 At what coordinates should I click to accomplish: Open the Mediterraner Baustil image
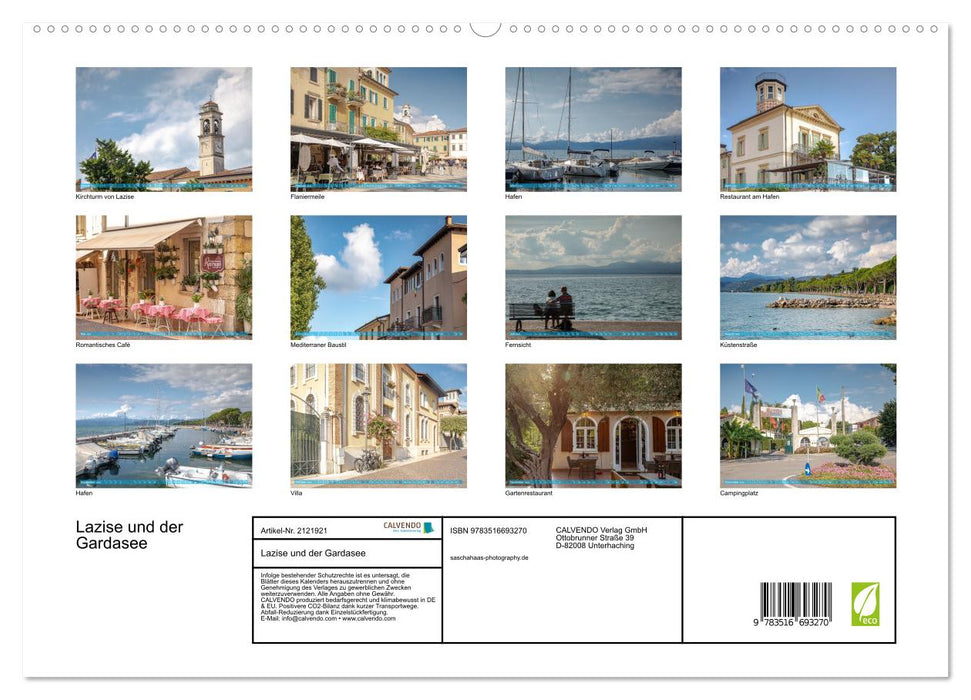(x=378, y=277)
